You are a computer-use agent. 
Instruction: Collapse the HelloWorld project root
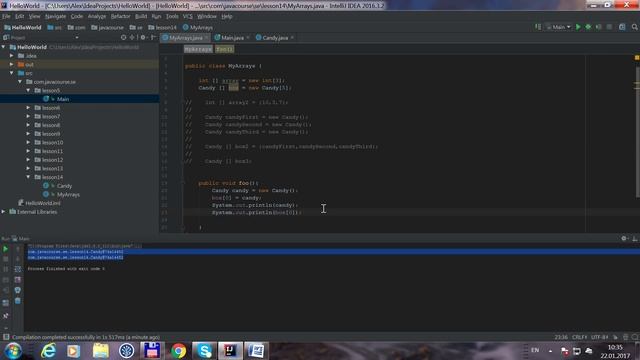coord(4,47)
